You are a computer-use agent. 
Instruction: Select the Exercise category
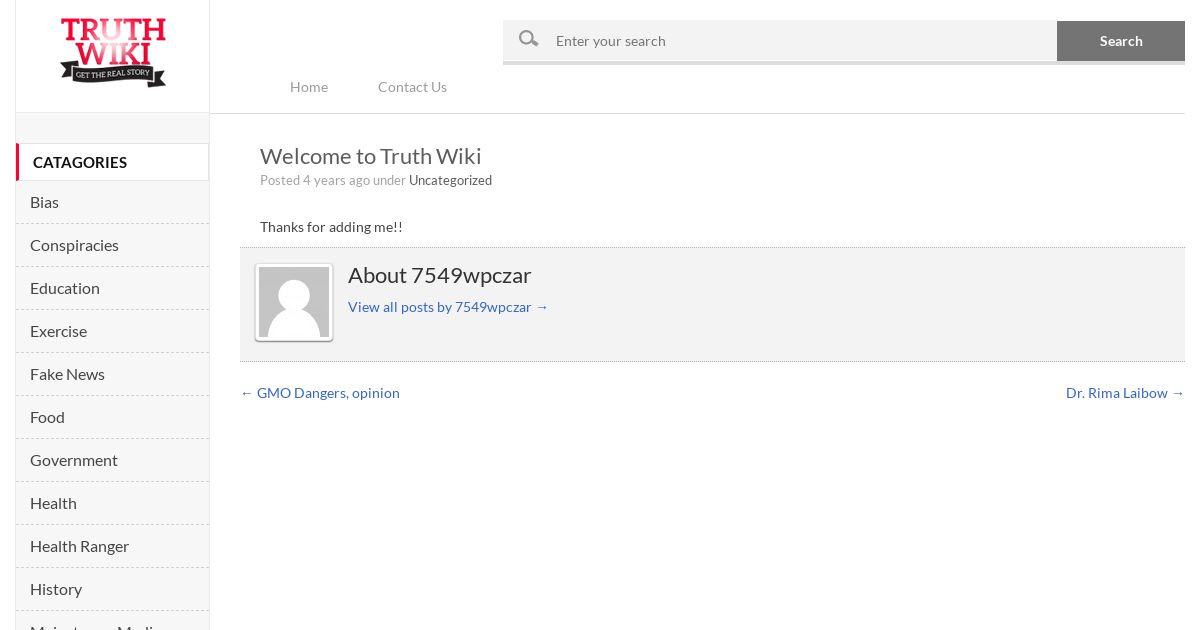112,331
